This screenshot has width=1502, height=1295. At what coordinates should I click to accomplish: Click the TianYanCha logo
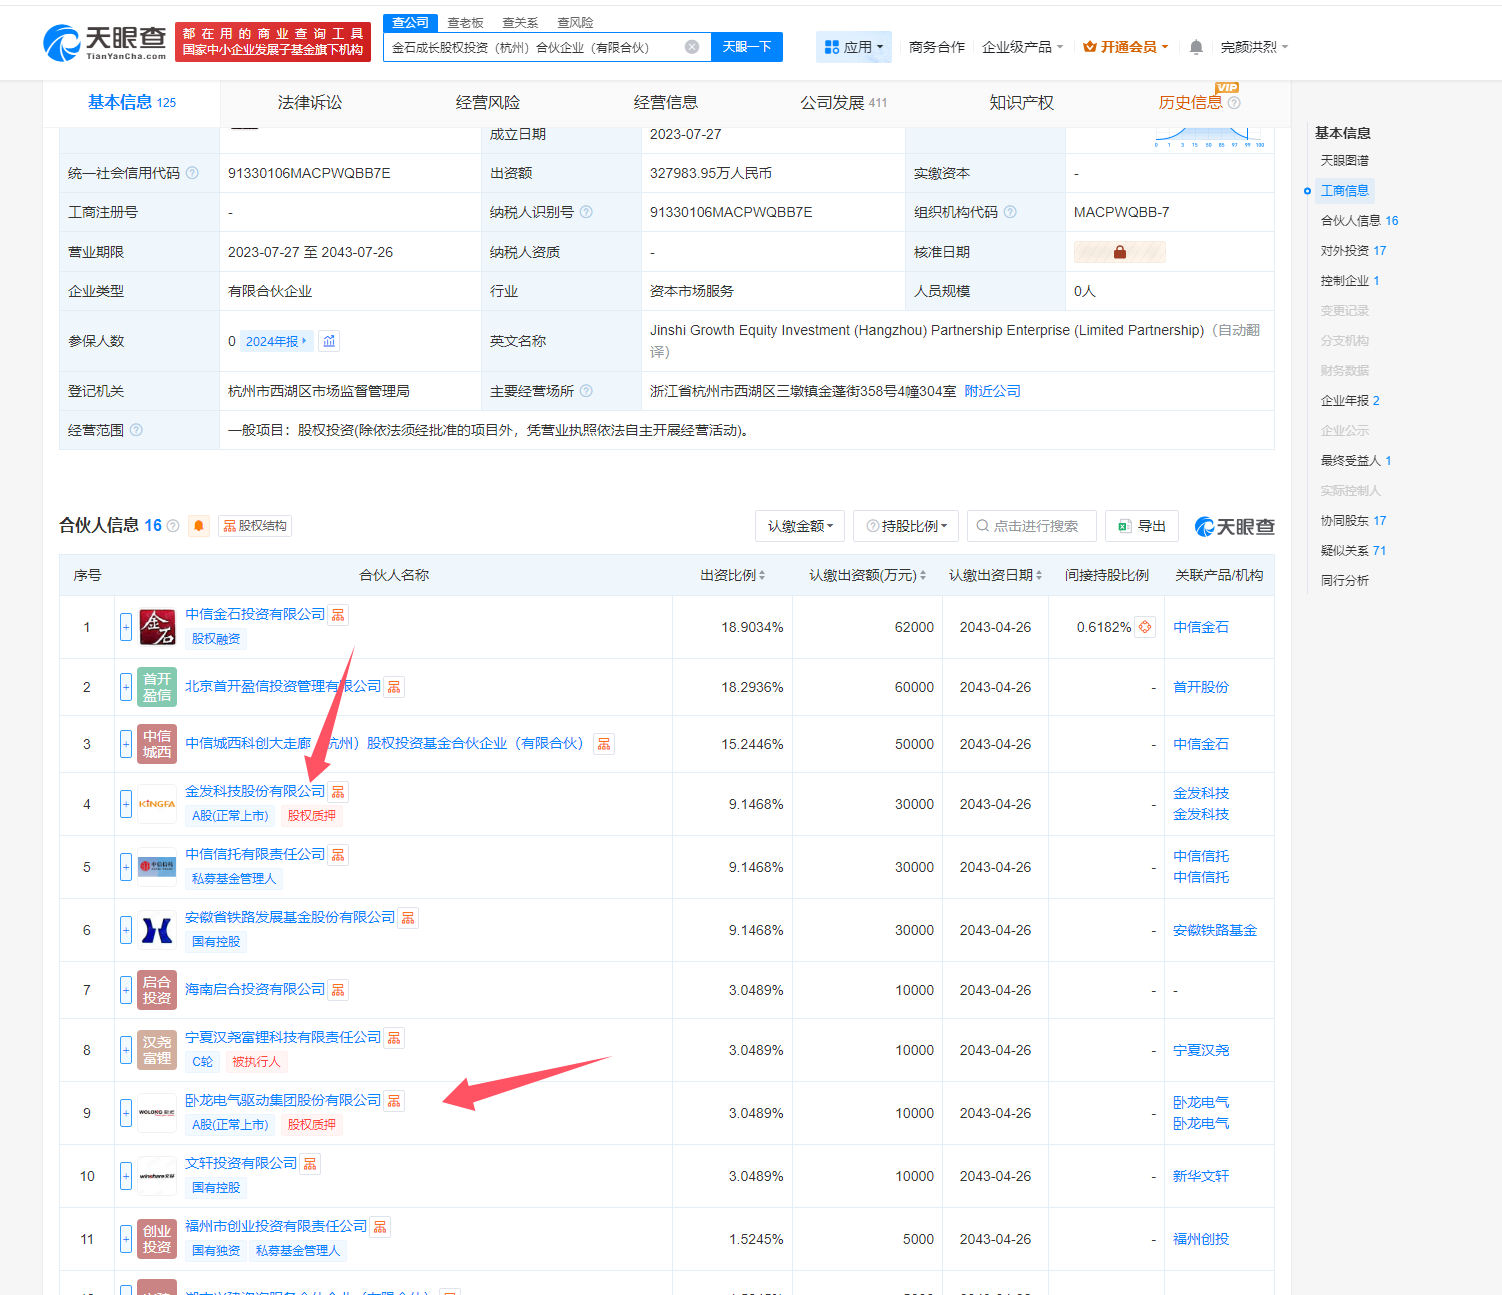[x=105, y=42]
